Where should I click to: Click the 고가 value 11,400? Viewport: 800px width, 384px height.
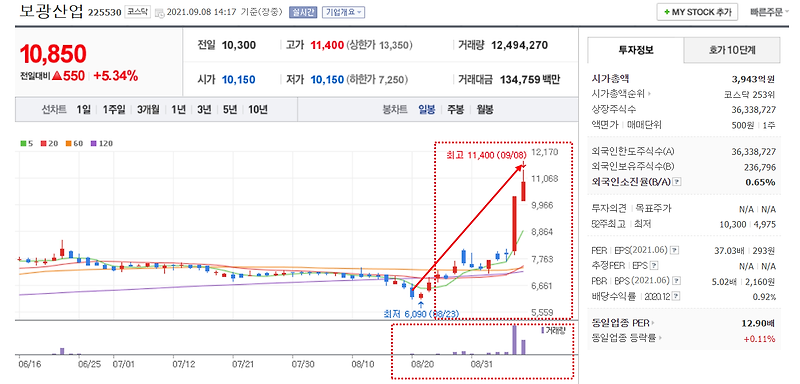(327, 45)
